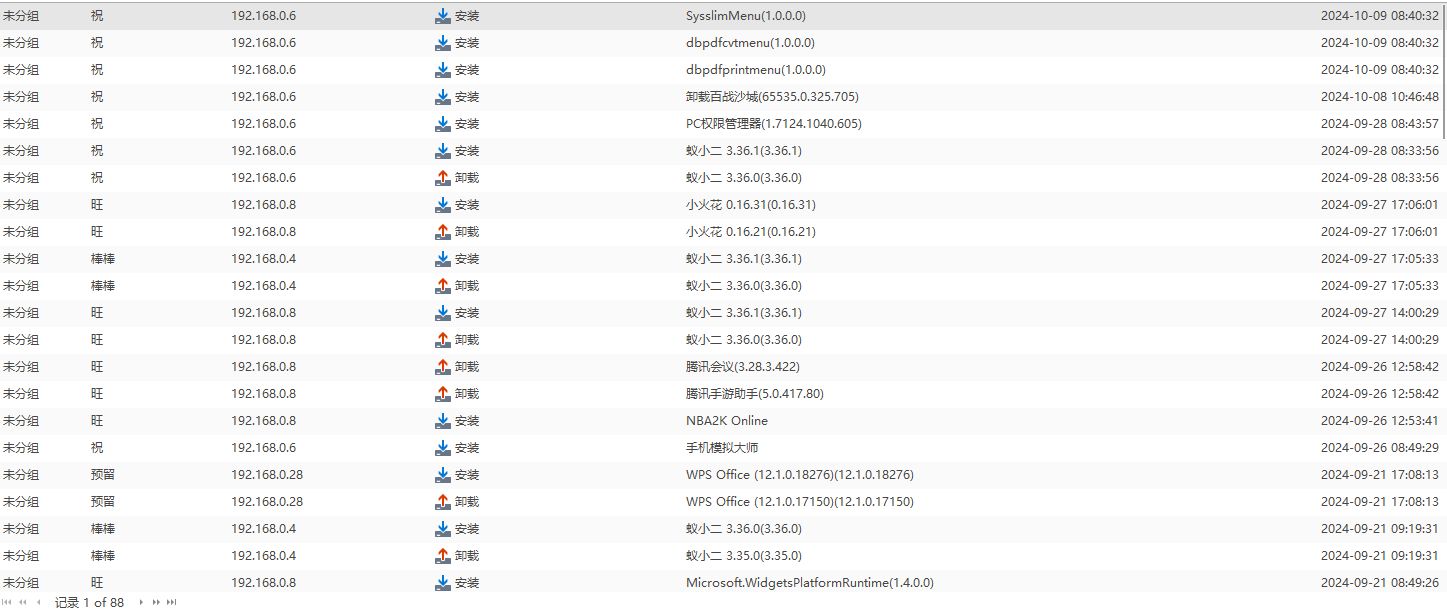Screen dimensions: 1447x612
Task: Select the 腾讯会议(3.28.3.422) cell
Action: click(743, 367)
